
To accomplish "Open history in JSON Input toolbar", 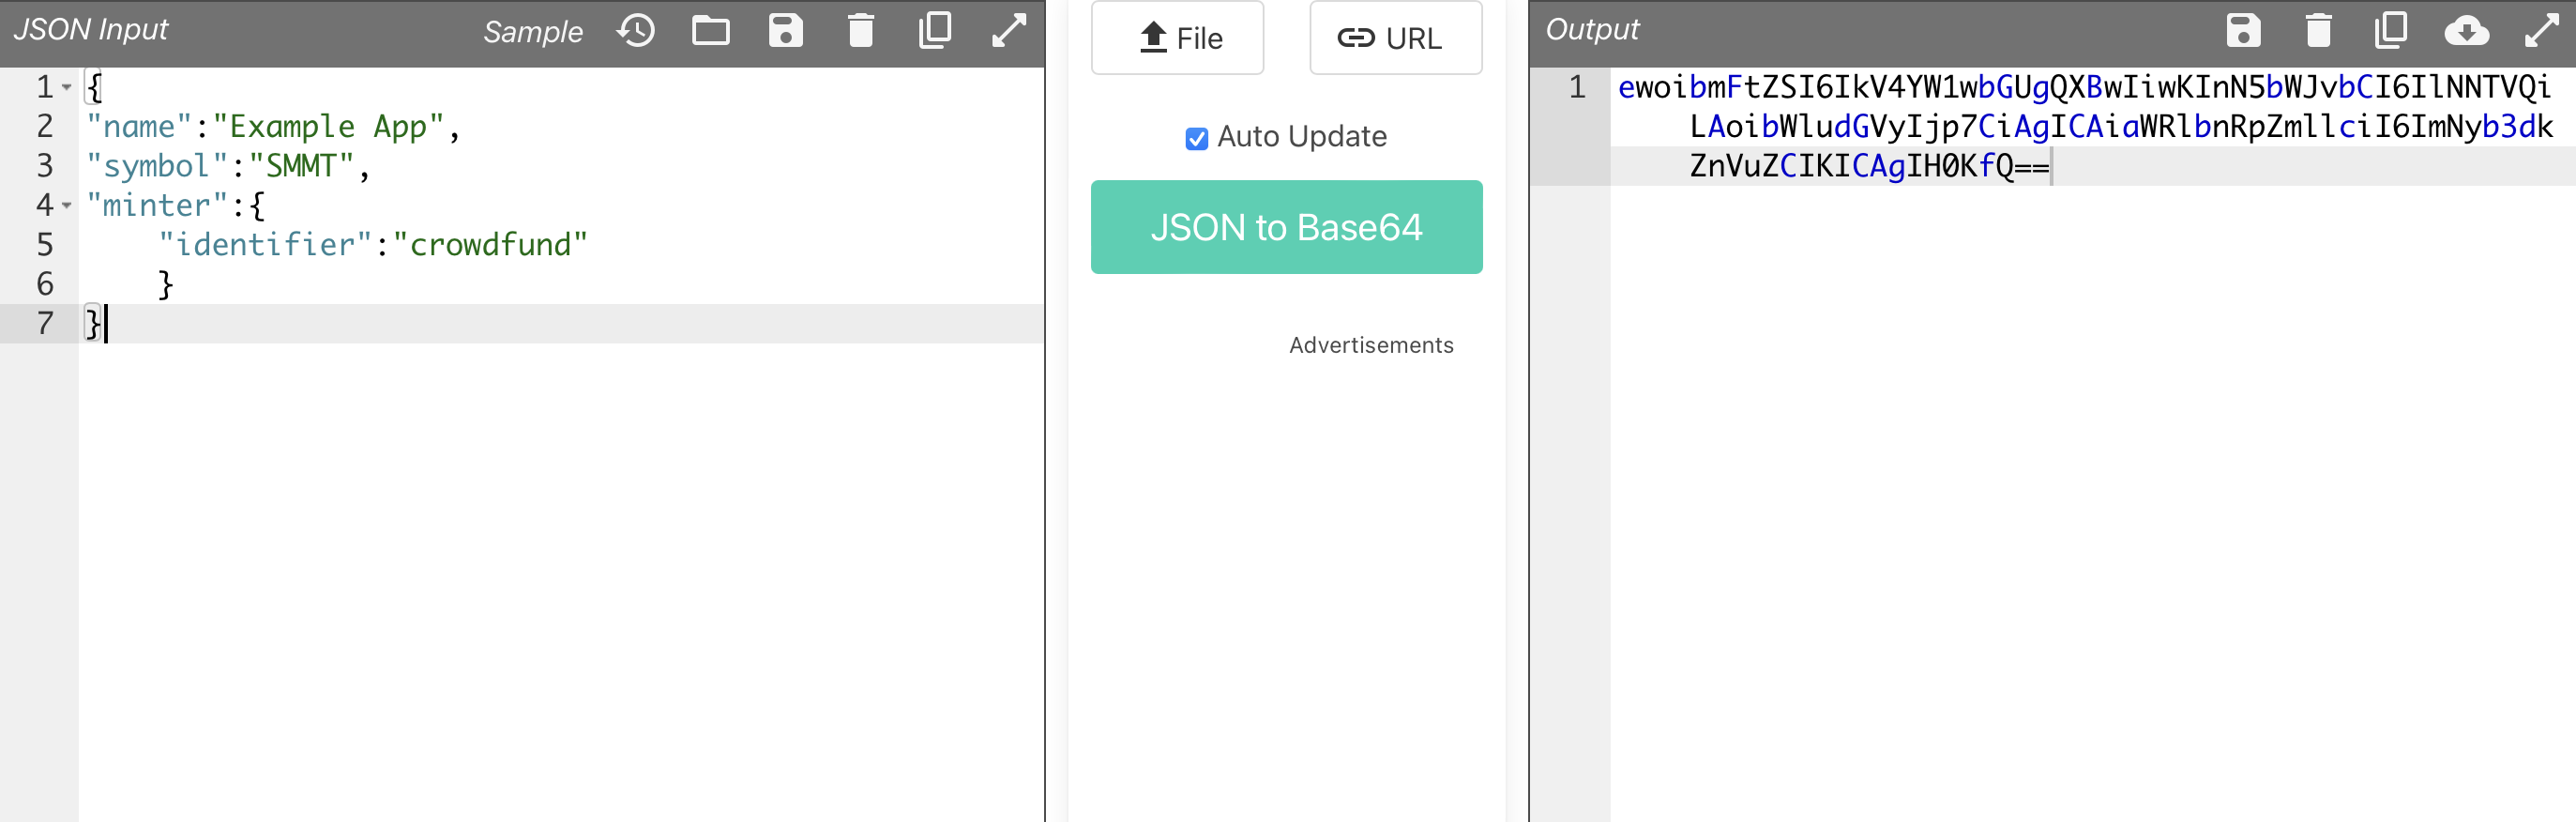I will [636, 31].
